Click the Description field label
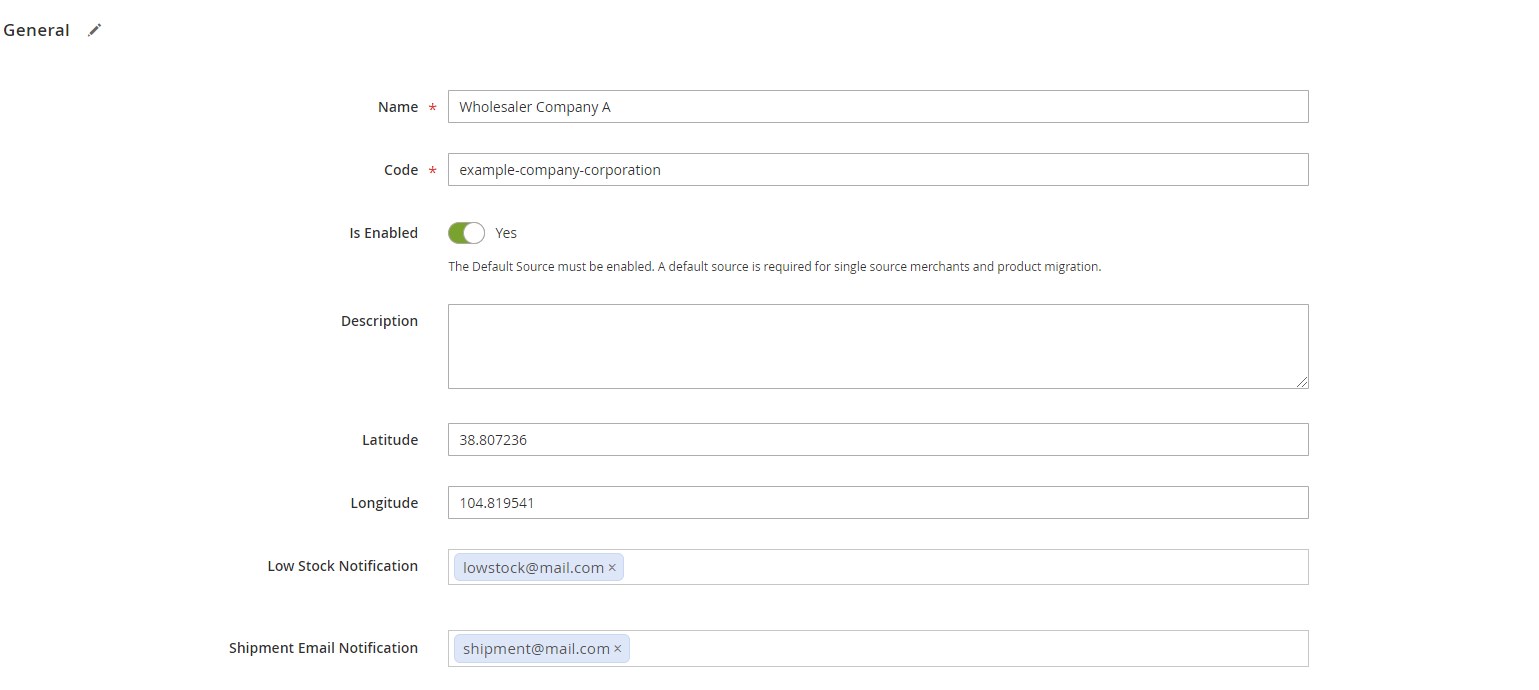Image resolution: width=1539 pixels, height=690 pixels. [379, 321]
